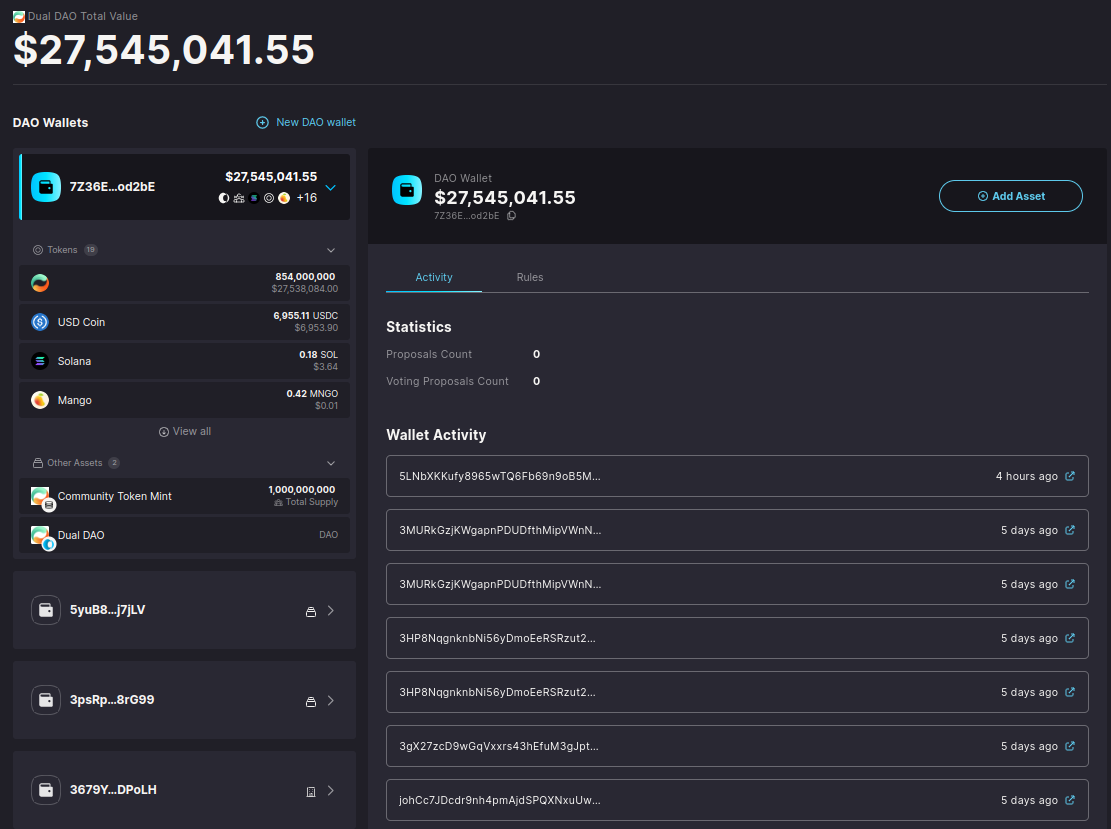The width and height of the screenshot is (1111, 829).
Task: Click the 5yuB8...j7jLV wallet icon
Action: [x=46, y=610]
